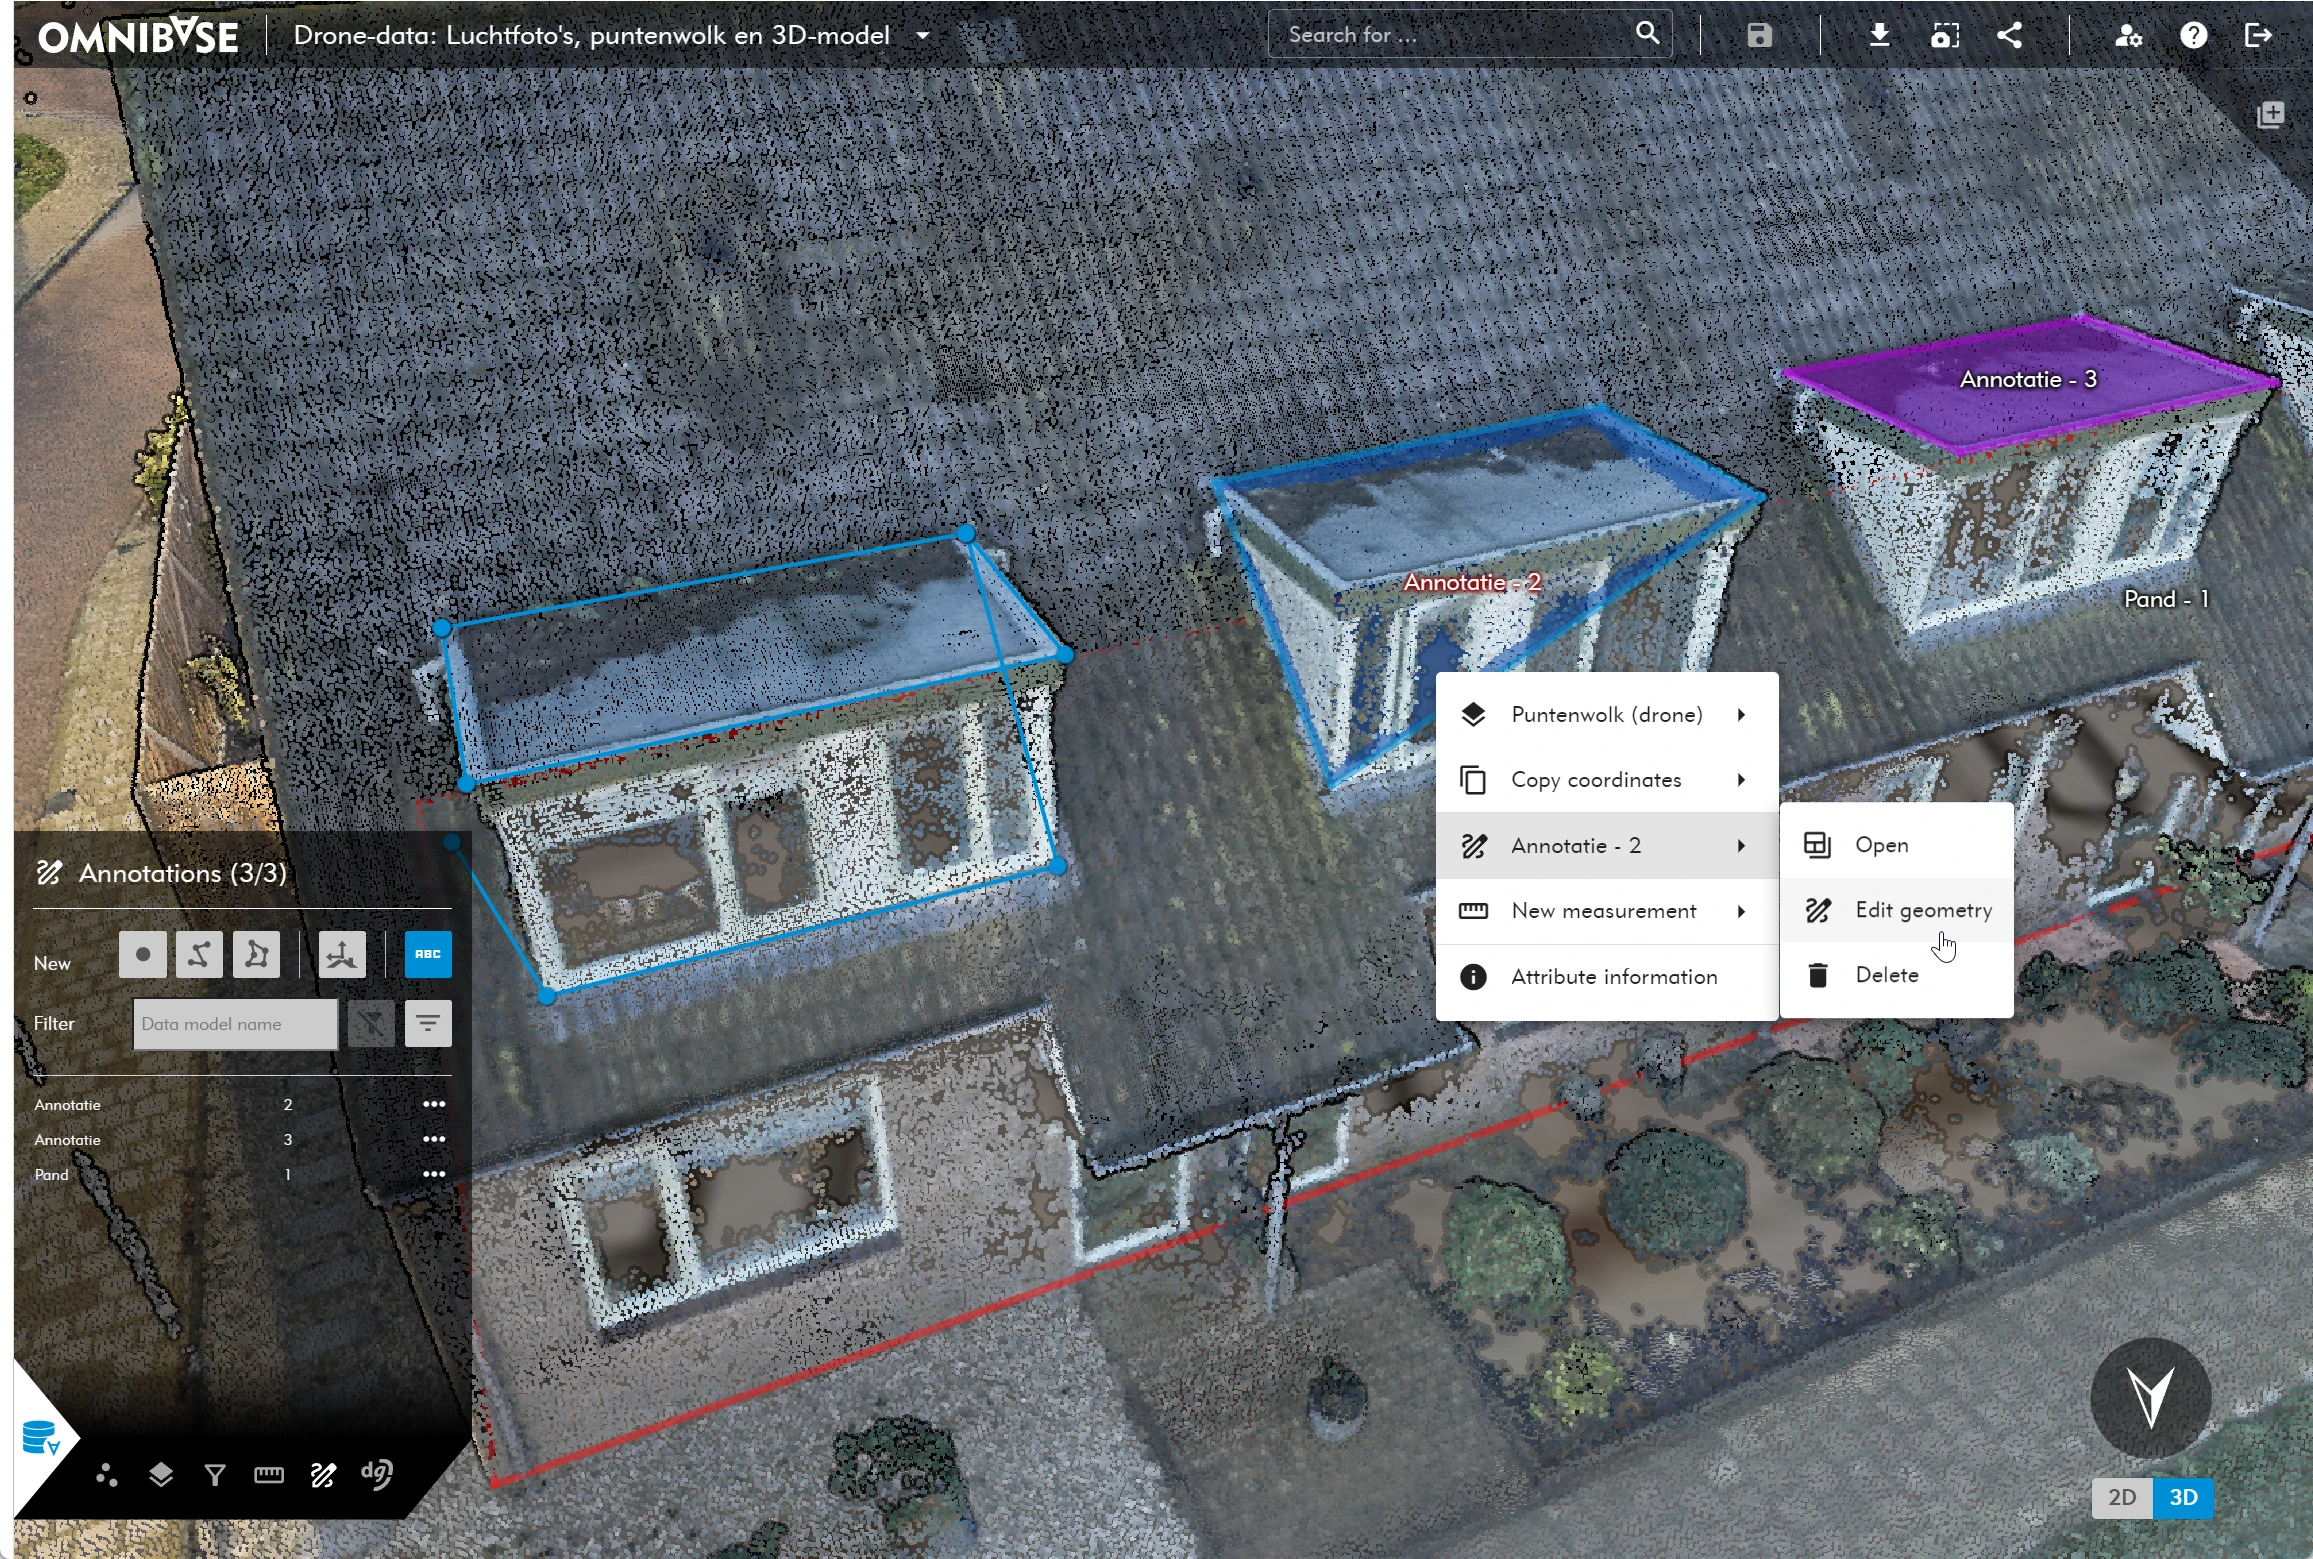Screen dimensions: 2313x1559
Task: Toggle the ABC annotation labels button
Action: click(x=427, y=954)
